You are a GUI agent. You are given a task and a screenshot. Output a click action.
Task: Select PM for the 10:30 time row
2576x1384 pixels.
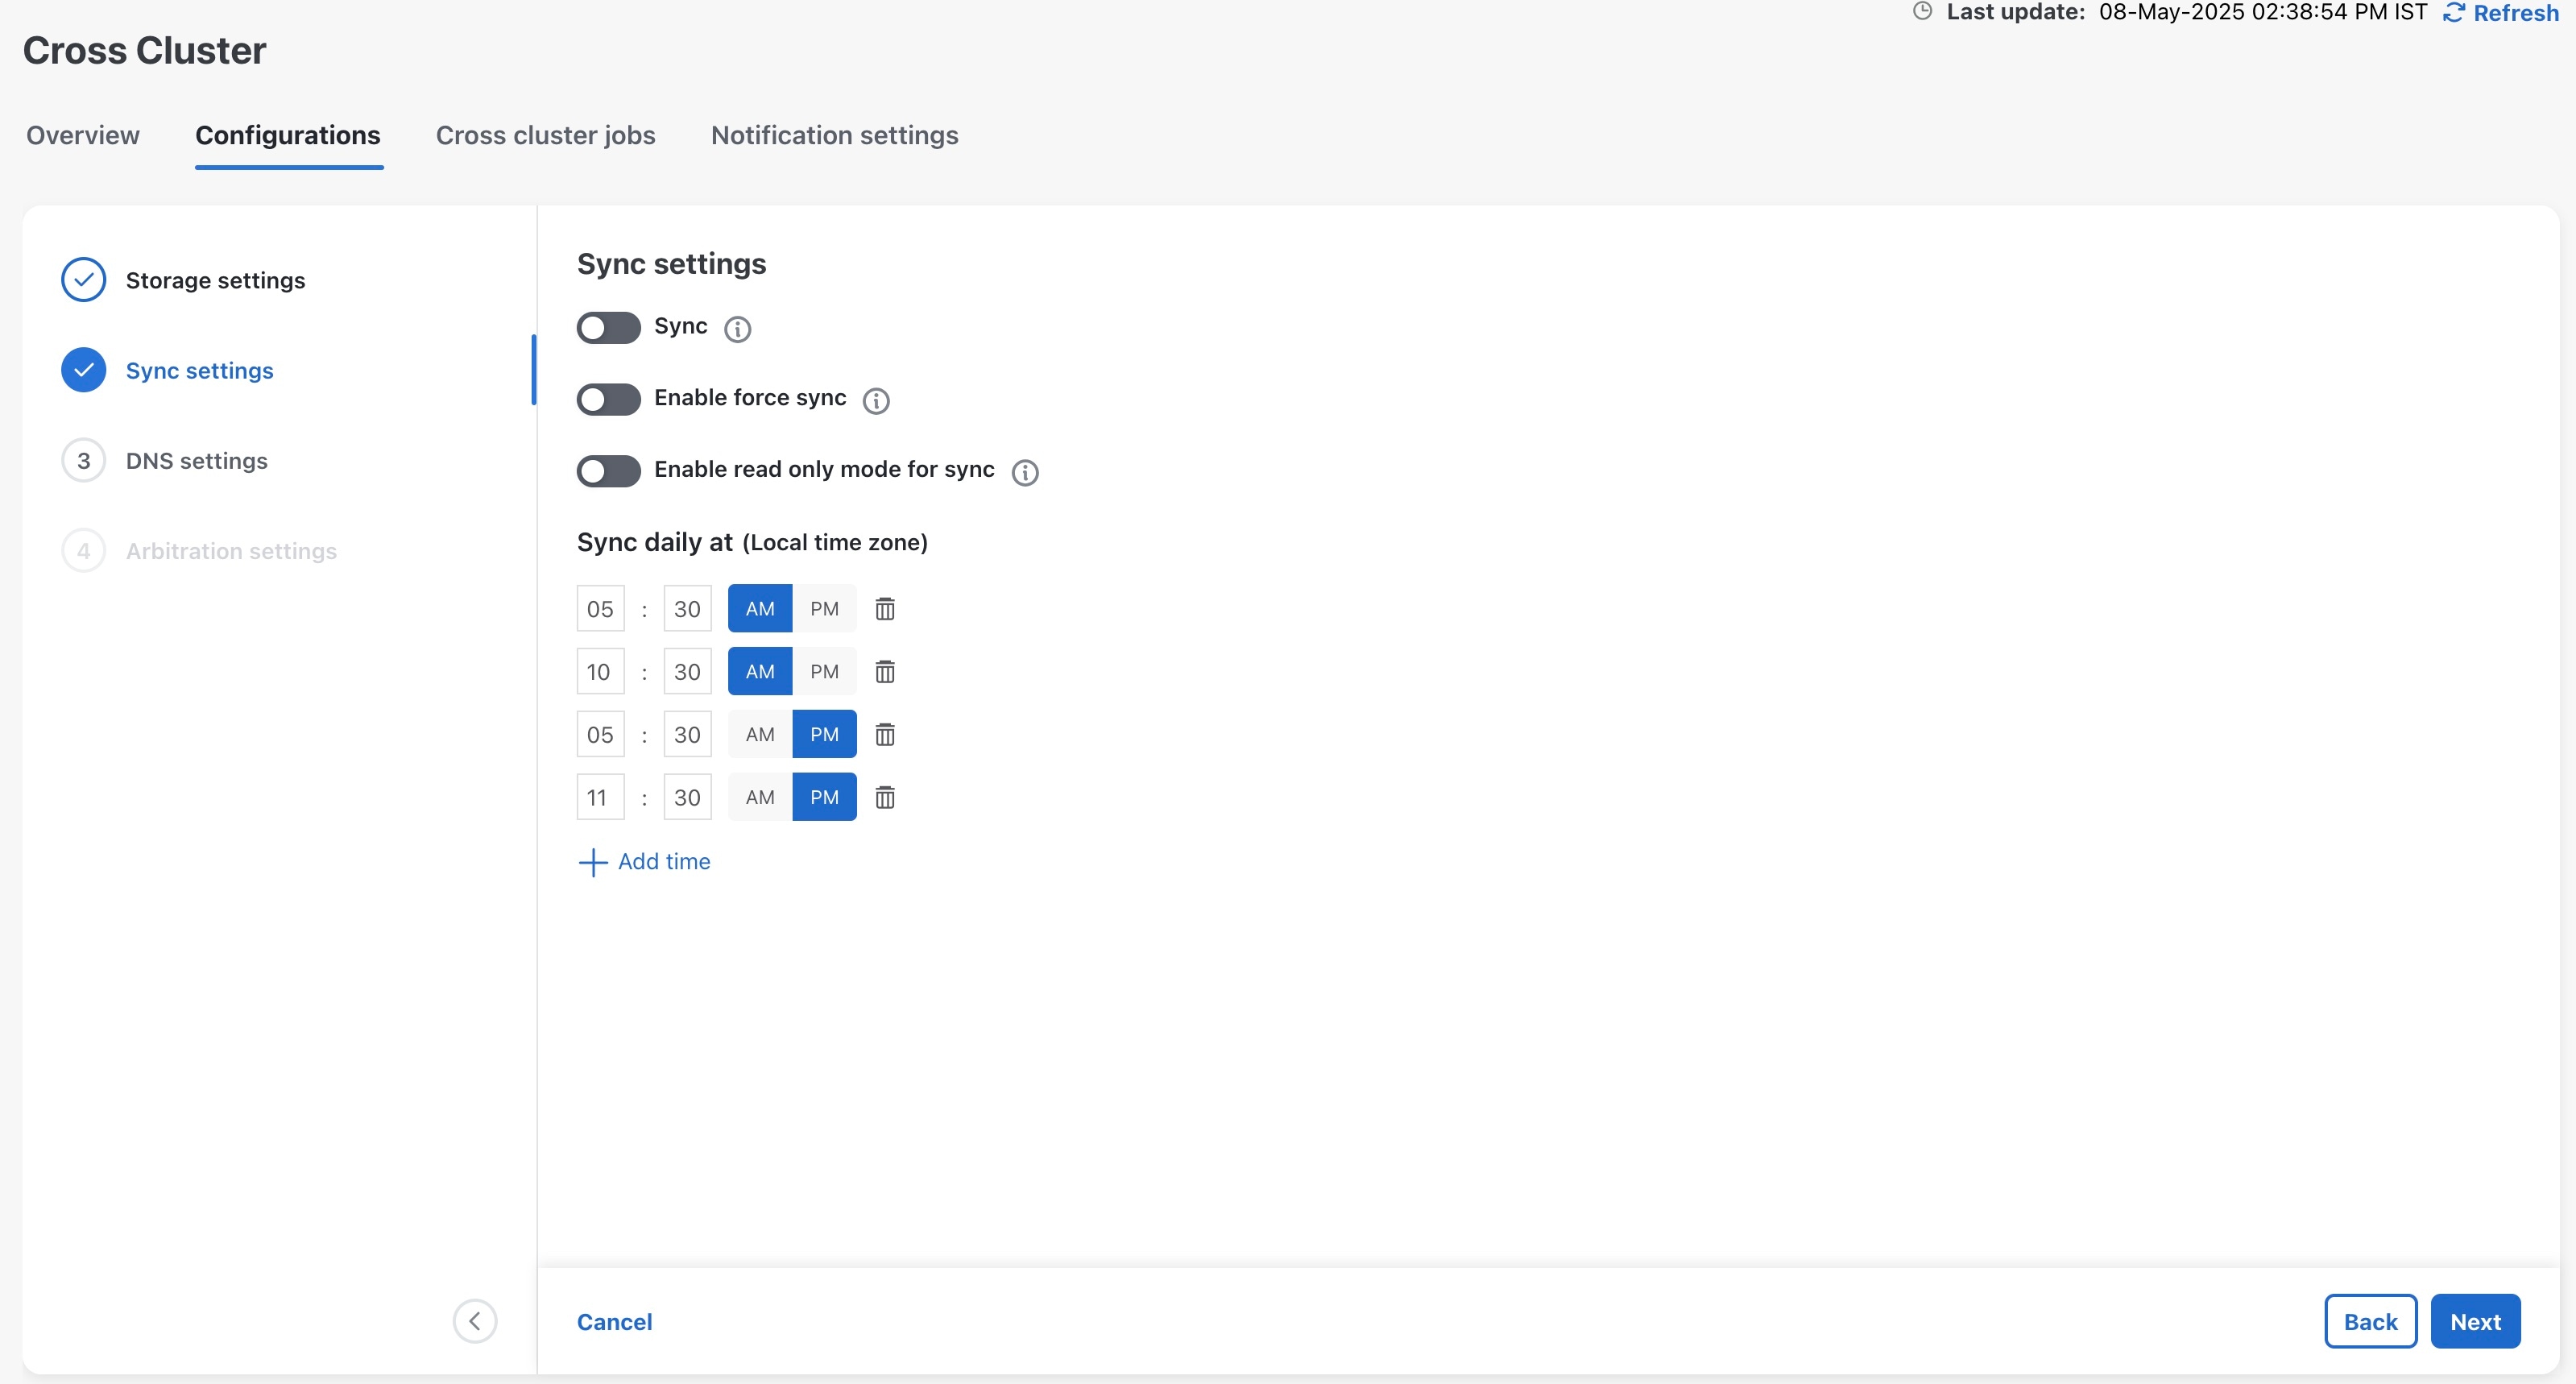click(x=824, y=672)
